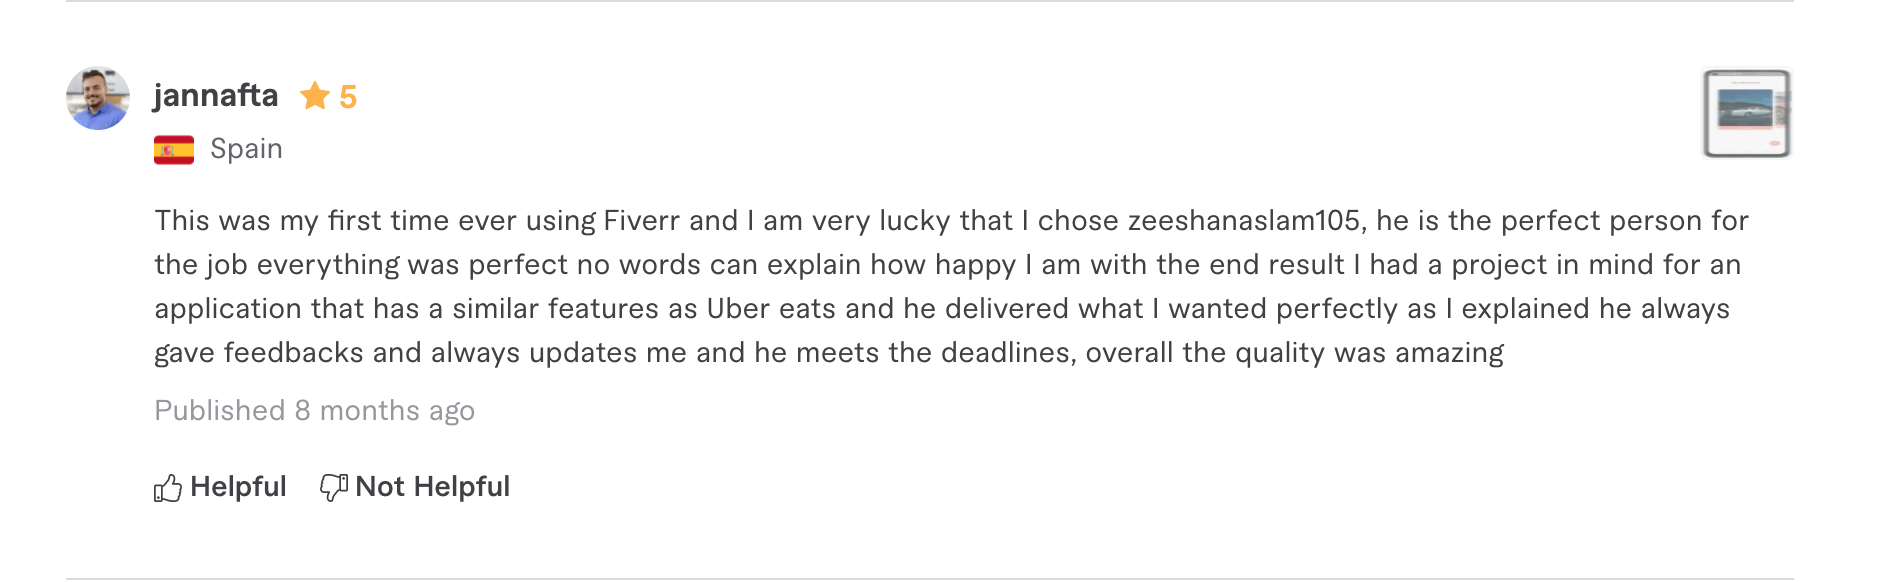
Task: Open the review's work sample thumbnail
Action: 1746,113
